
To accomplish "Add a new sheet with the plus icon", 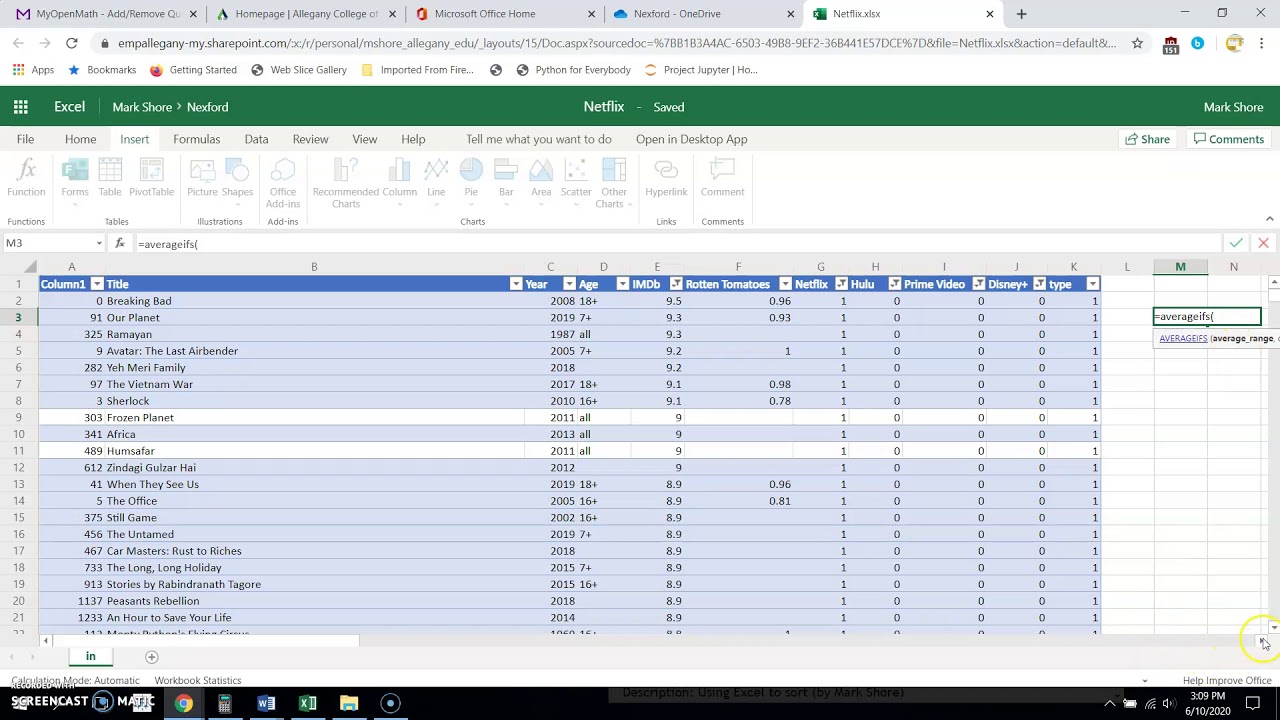I will 152,657.
